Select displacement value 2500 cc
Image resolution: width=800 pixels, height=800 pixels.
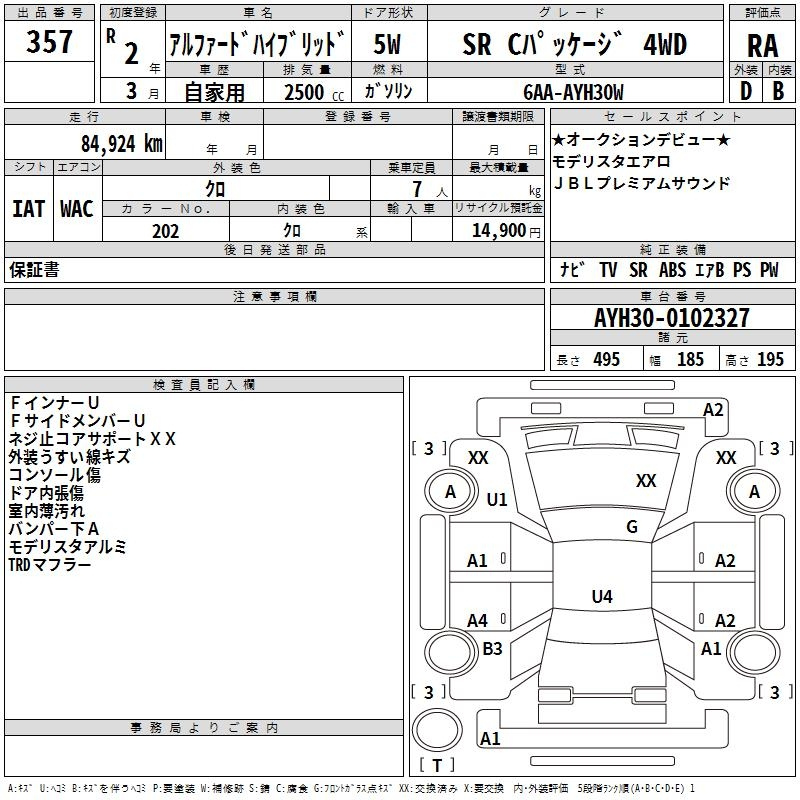pos(314,92)
